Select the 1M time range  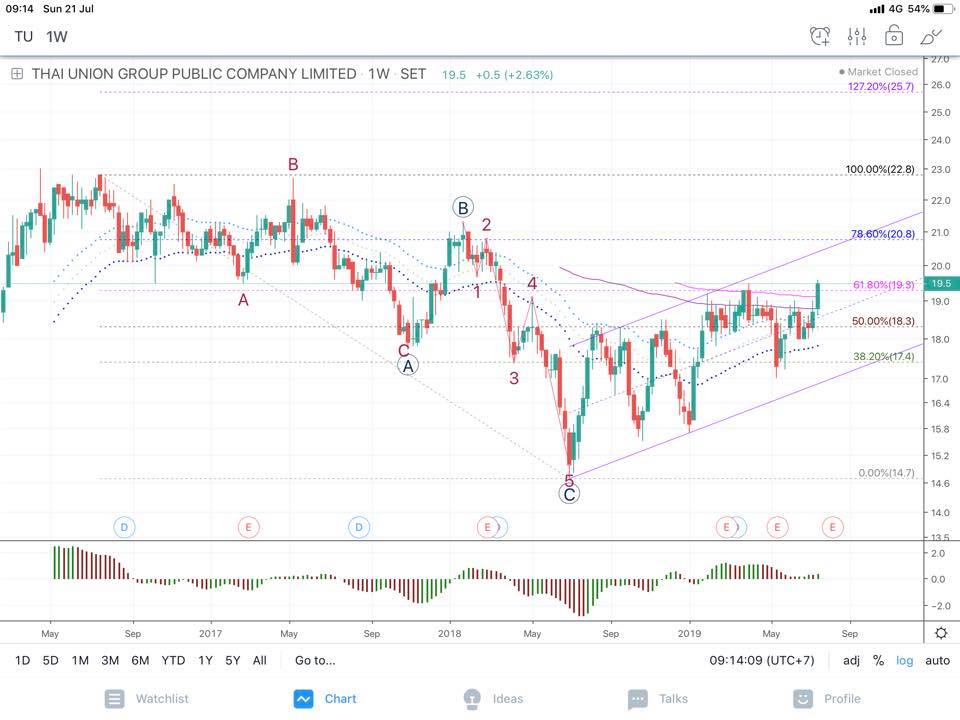pyautogui.click(x=80, y=660)
